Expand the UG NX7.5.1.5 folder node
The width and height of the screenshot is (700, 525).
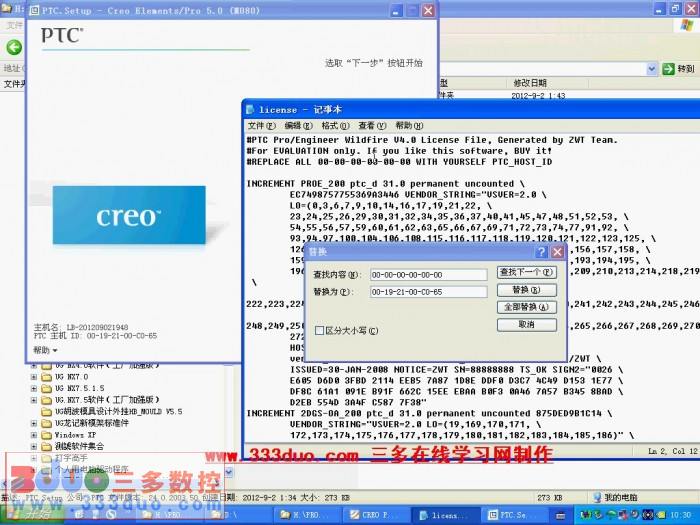pos(34,388)
